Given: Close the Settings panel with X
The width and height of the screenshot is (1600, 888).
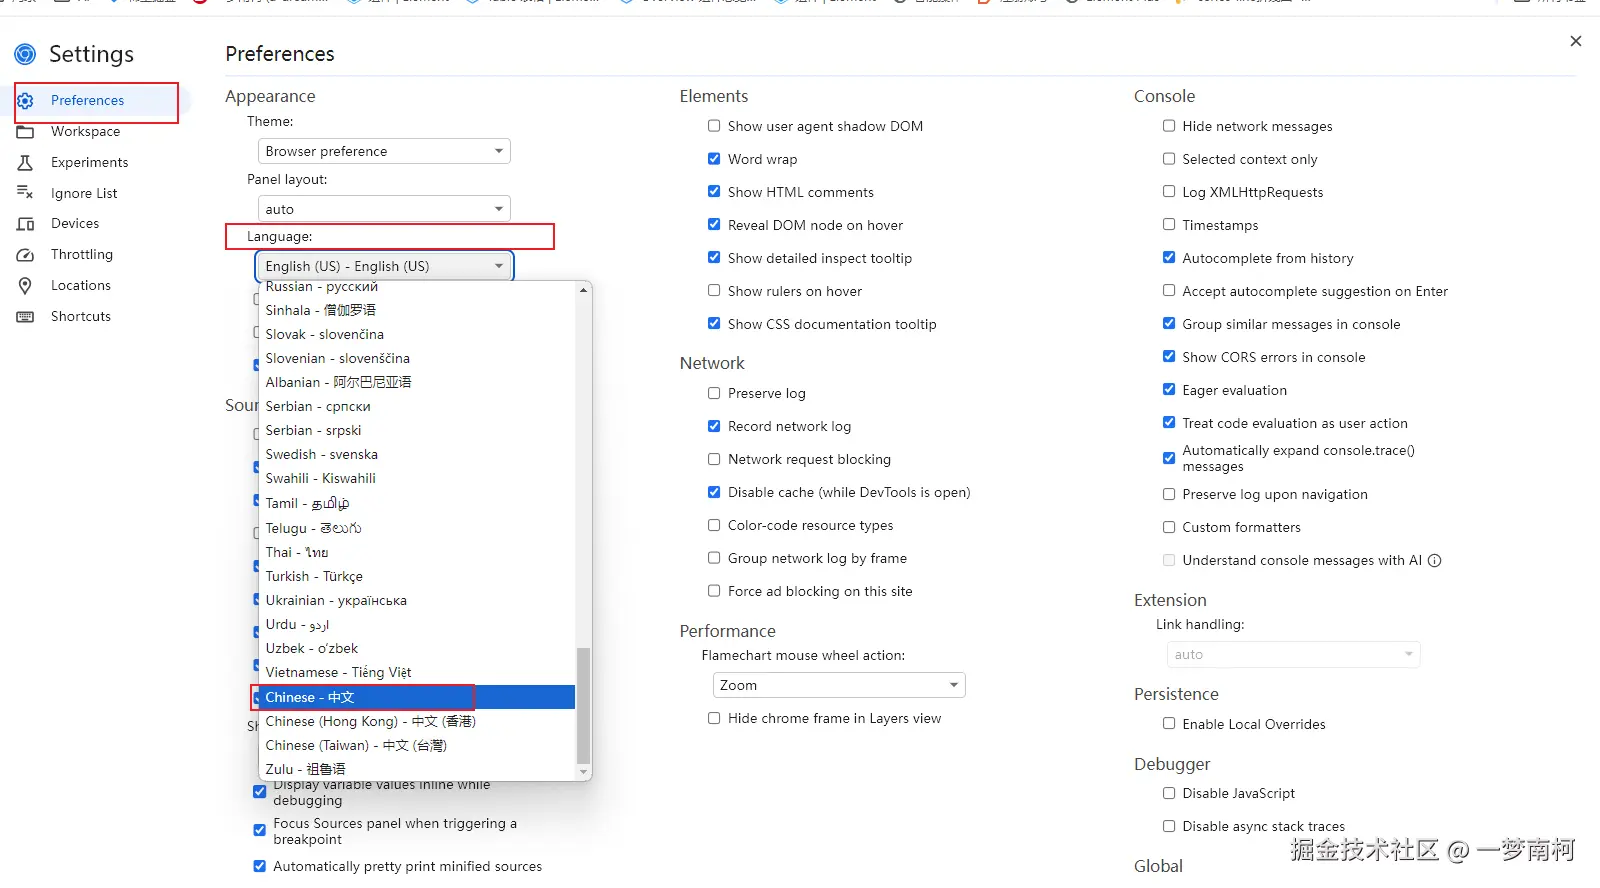Looking at the screenshot, I should point(1576,41).
